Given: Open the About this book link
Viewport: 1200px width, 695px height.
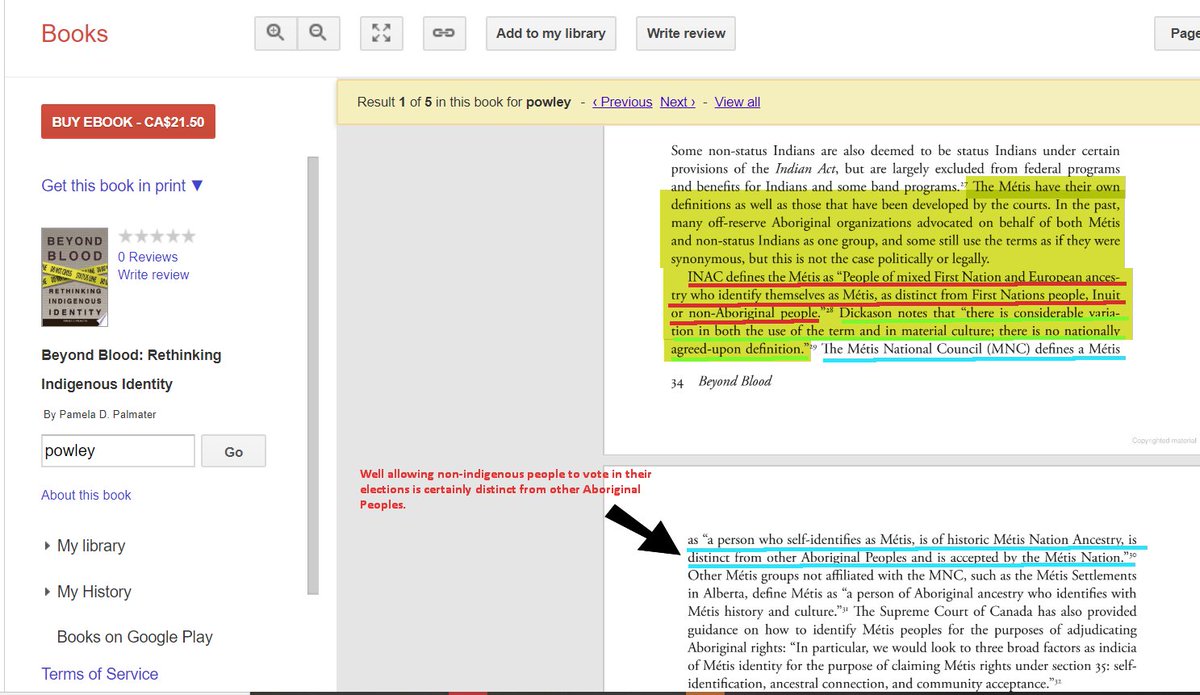Looking at the screenshot, I should (86, 495).
